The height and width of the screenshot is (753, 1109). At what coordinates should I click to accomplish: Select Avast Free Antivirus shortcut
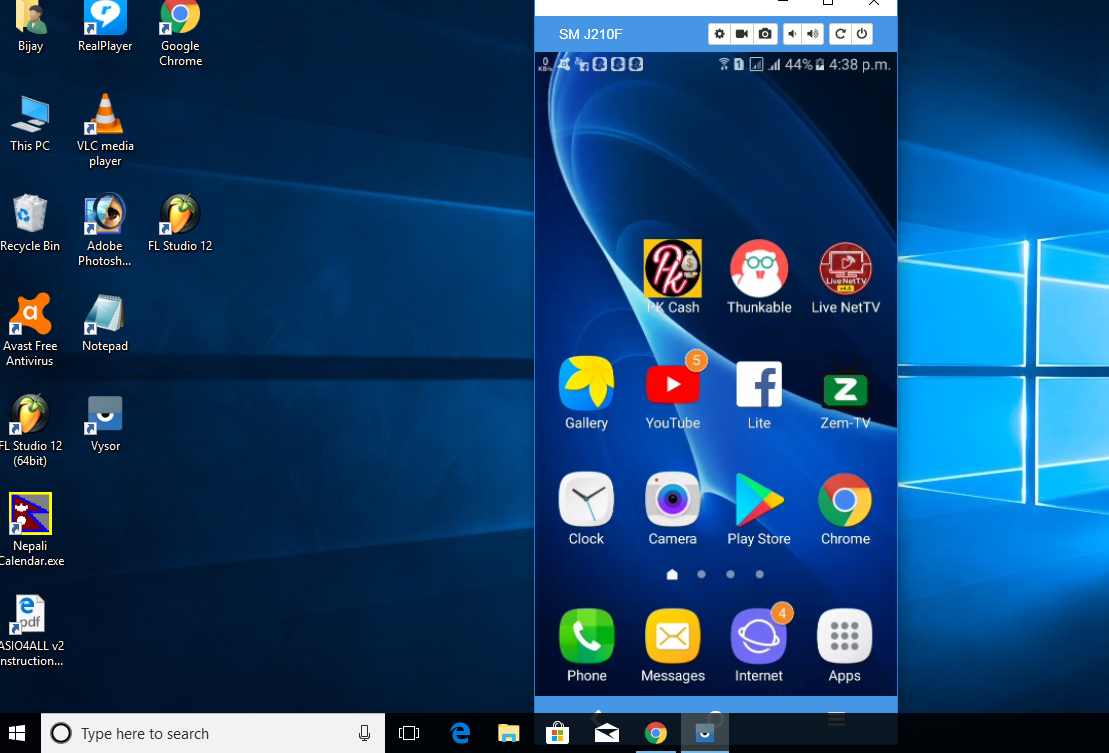tap(30, 330)
